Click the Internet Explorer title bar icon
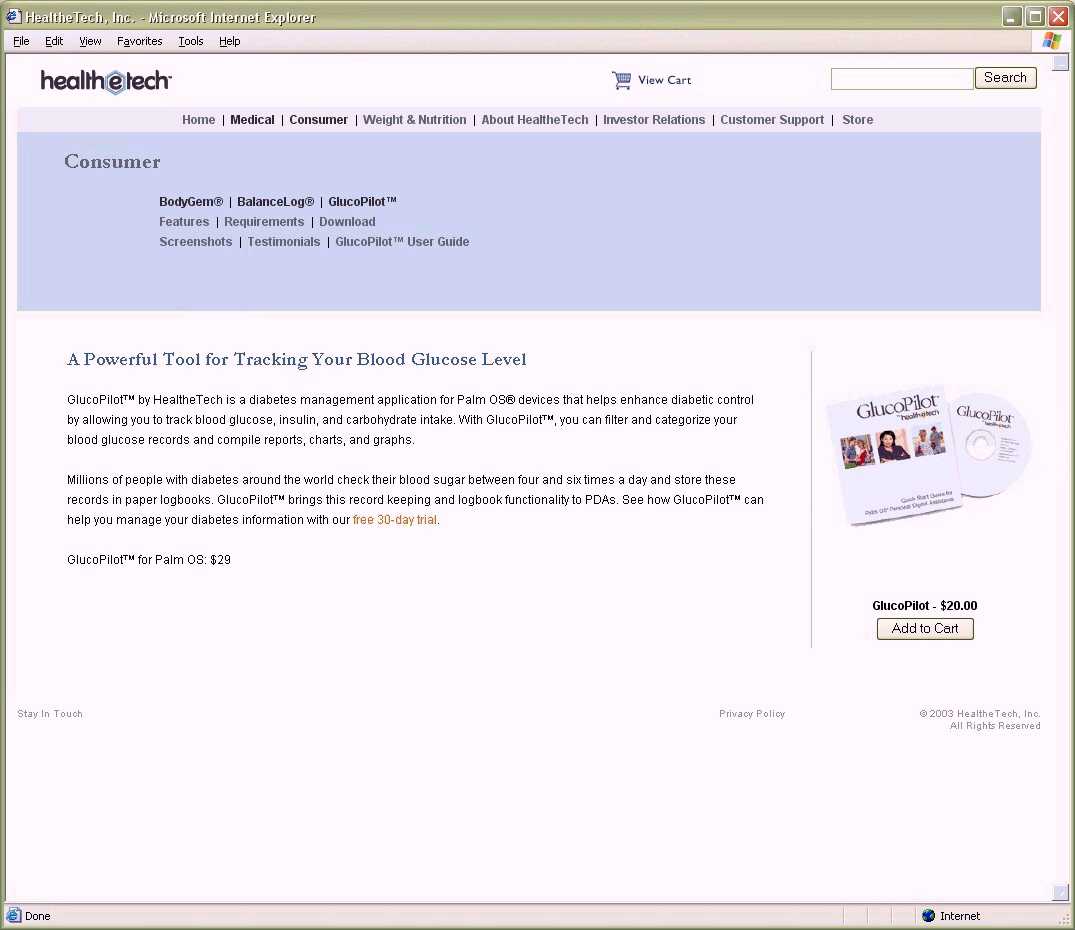The width and height of the screenshot is (1075, 930). coord(13,17)
